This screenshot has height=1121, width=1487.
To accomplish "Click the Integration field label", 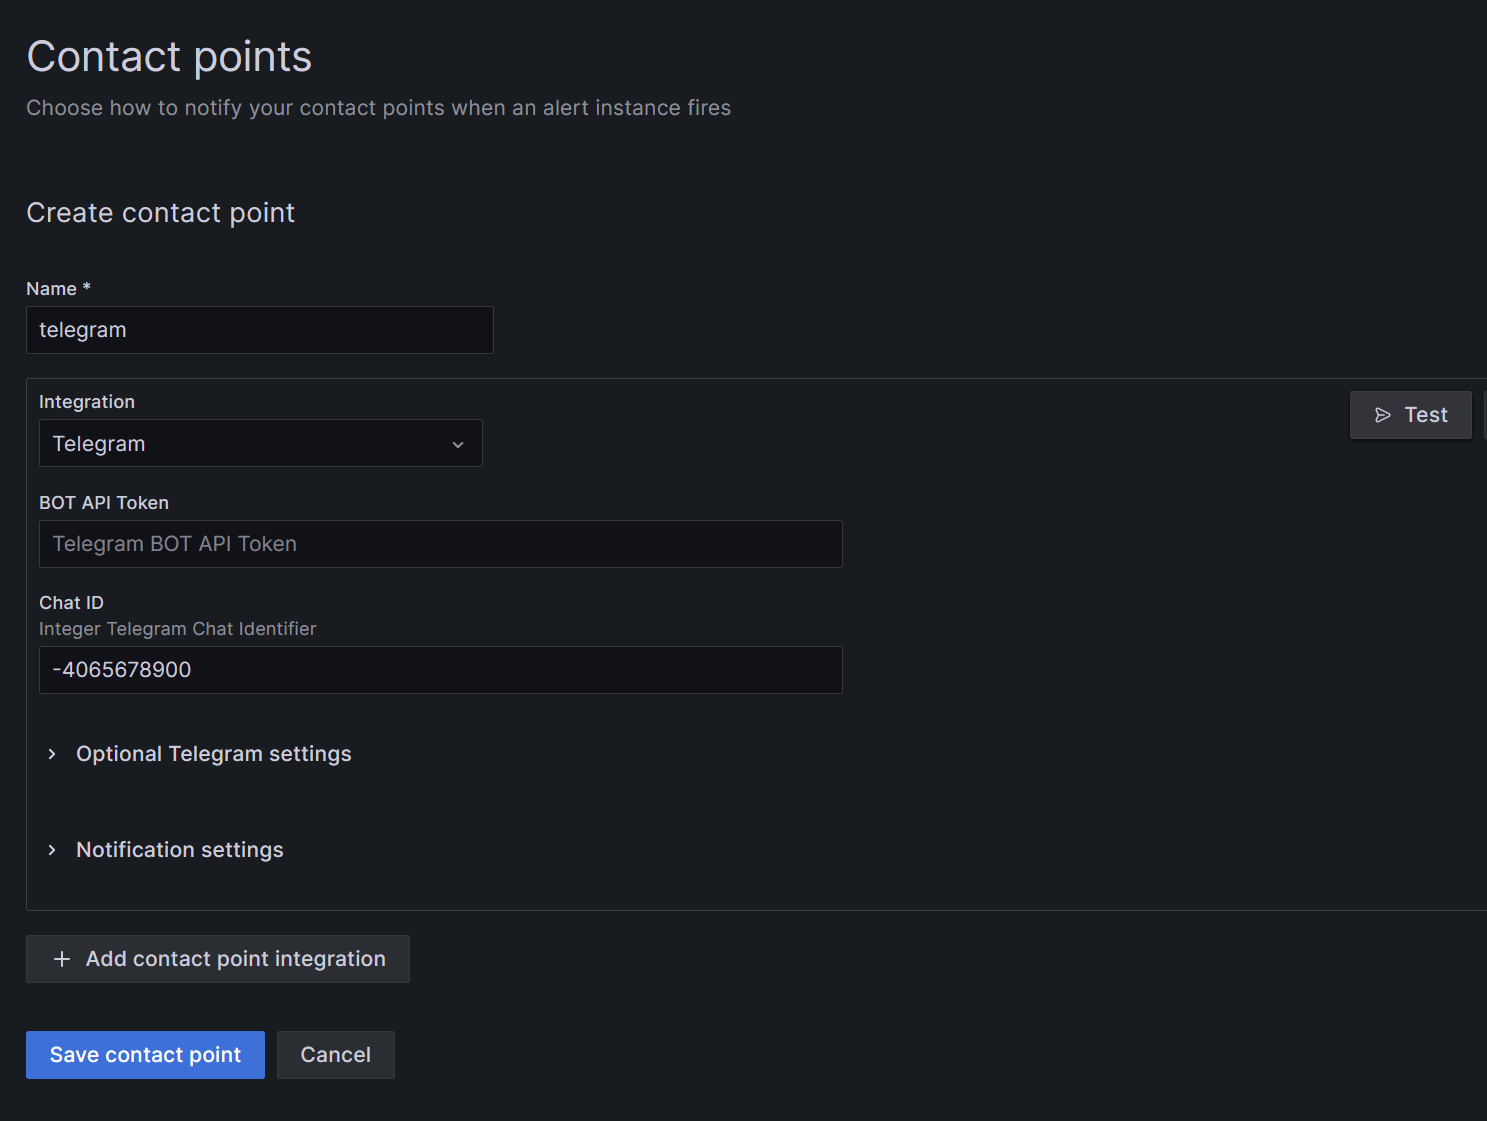I will [x=87, y=402].
